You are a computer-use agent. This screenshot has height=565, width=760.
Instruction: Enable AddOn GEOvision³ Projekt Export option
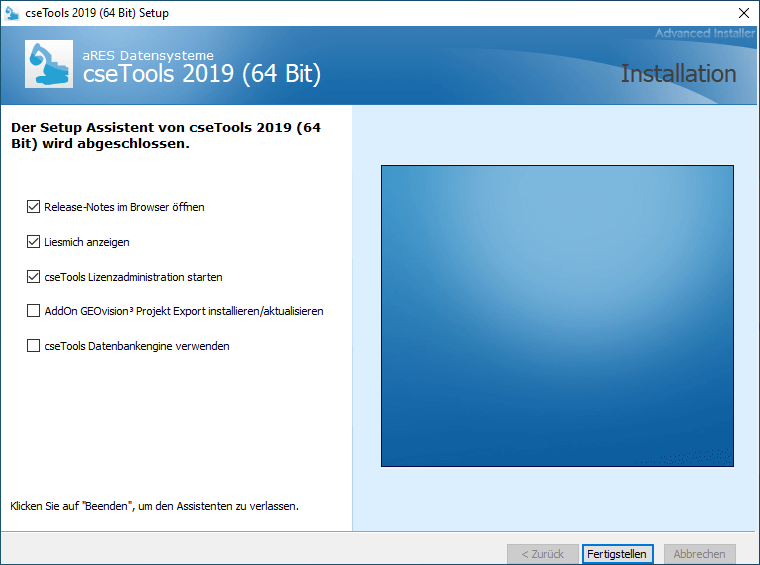(34, 311)
